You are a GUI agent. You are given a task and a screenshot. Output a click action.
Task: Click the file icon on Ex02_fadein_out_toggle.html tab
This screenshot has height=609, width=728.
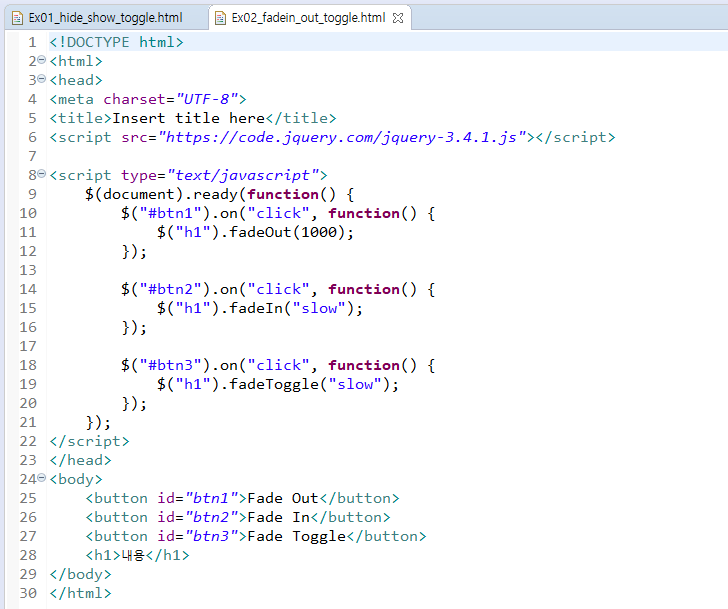pyautogui.click(x=220, y=18)
